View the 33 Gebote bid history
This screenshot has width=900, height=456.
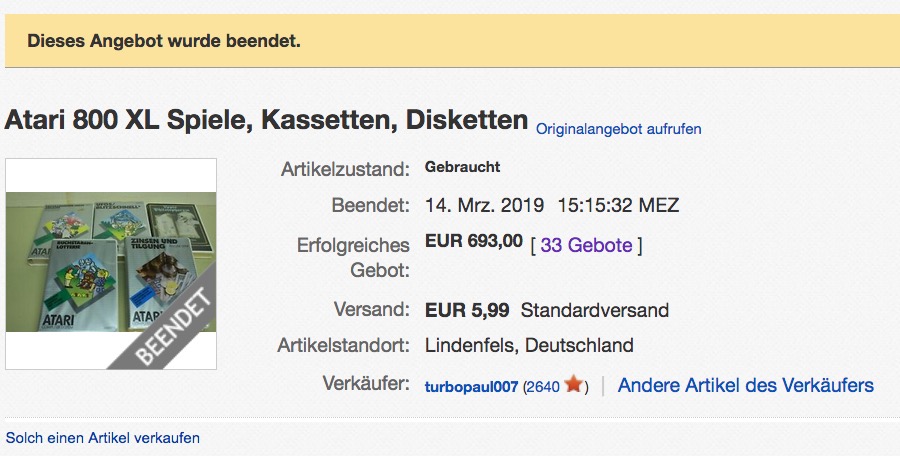(586, 245)
